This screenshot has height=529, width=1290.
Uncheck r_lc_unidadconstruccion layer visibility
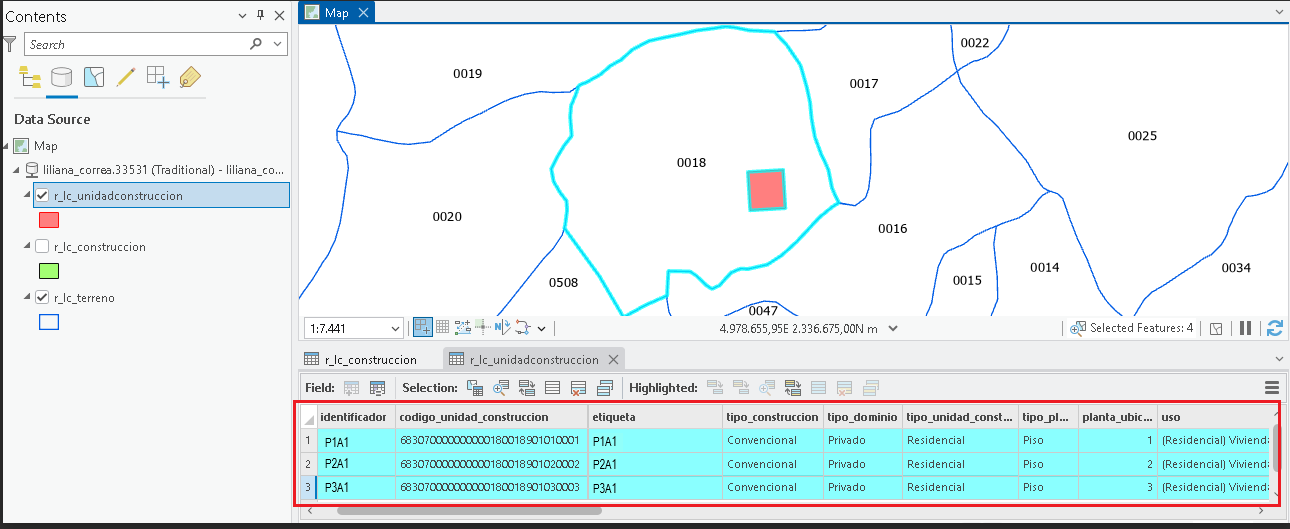coord(41,195)
